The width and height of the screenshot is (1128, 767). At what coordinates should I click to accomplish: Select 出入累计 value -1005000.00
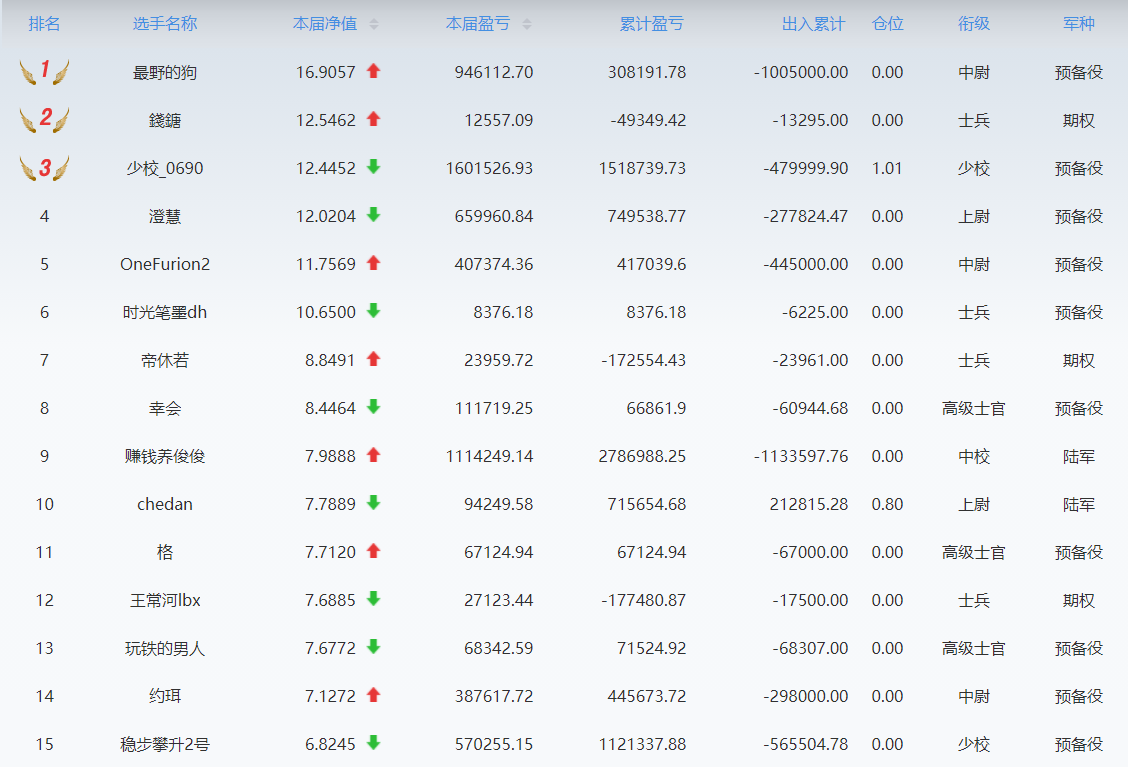pos(801,73)
